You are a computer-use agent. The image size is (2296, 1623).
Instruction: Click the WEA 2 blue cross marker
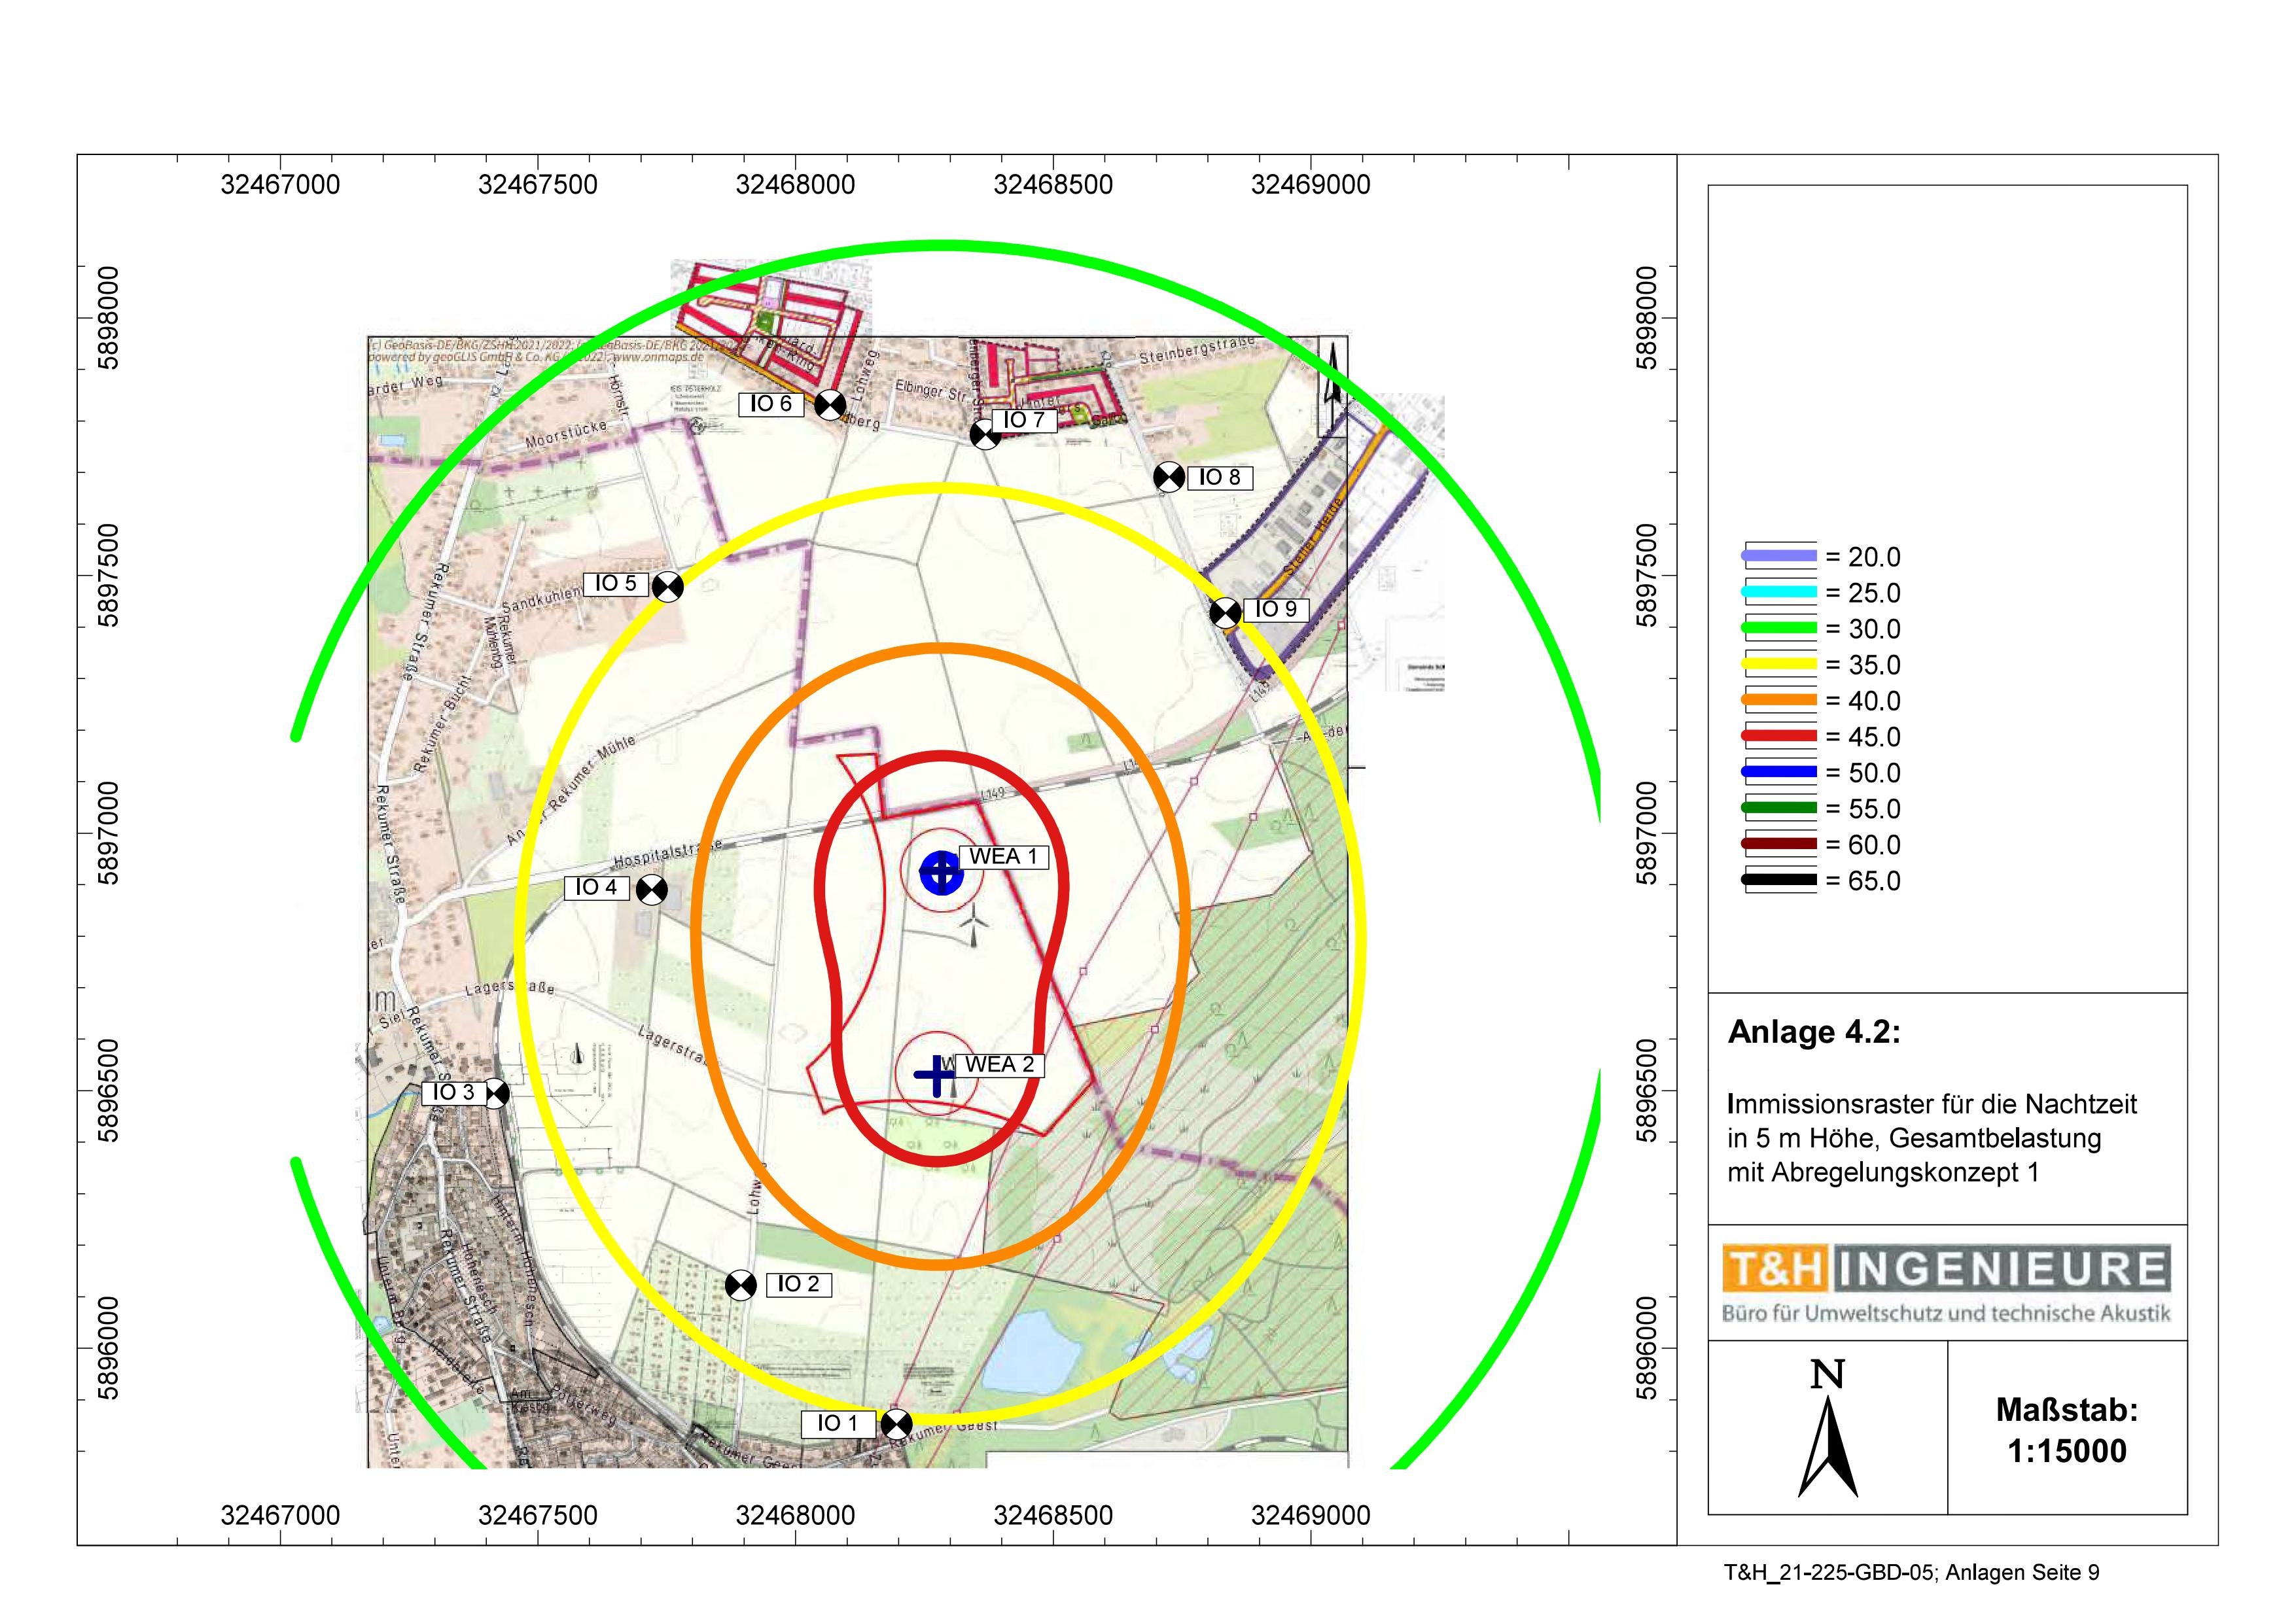[936, 1075]
